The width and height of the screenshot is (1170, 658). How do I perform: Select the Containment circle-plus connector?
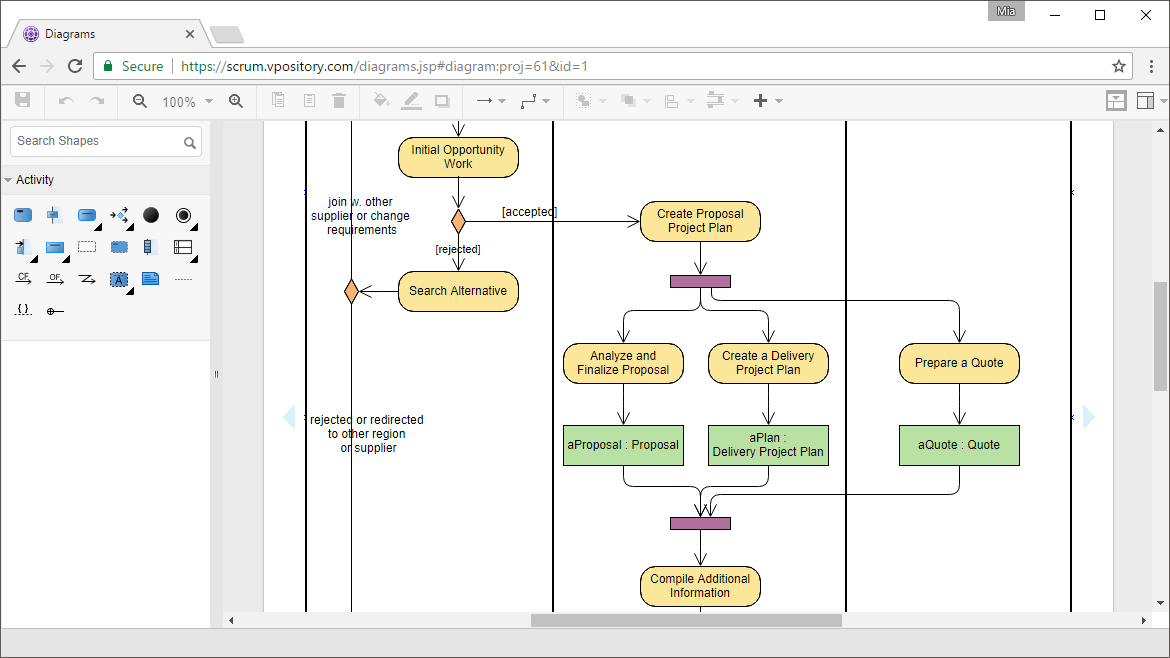tap(55, 311)
